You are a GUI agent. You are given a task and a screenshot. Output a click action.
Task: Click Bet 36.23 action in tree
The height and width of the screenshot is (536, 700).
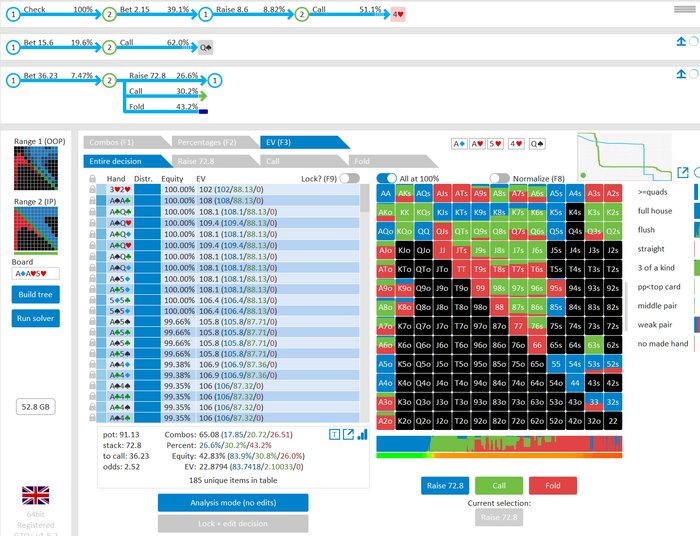pyautogui.click(x=58, y=76)
